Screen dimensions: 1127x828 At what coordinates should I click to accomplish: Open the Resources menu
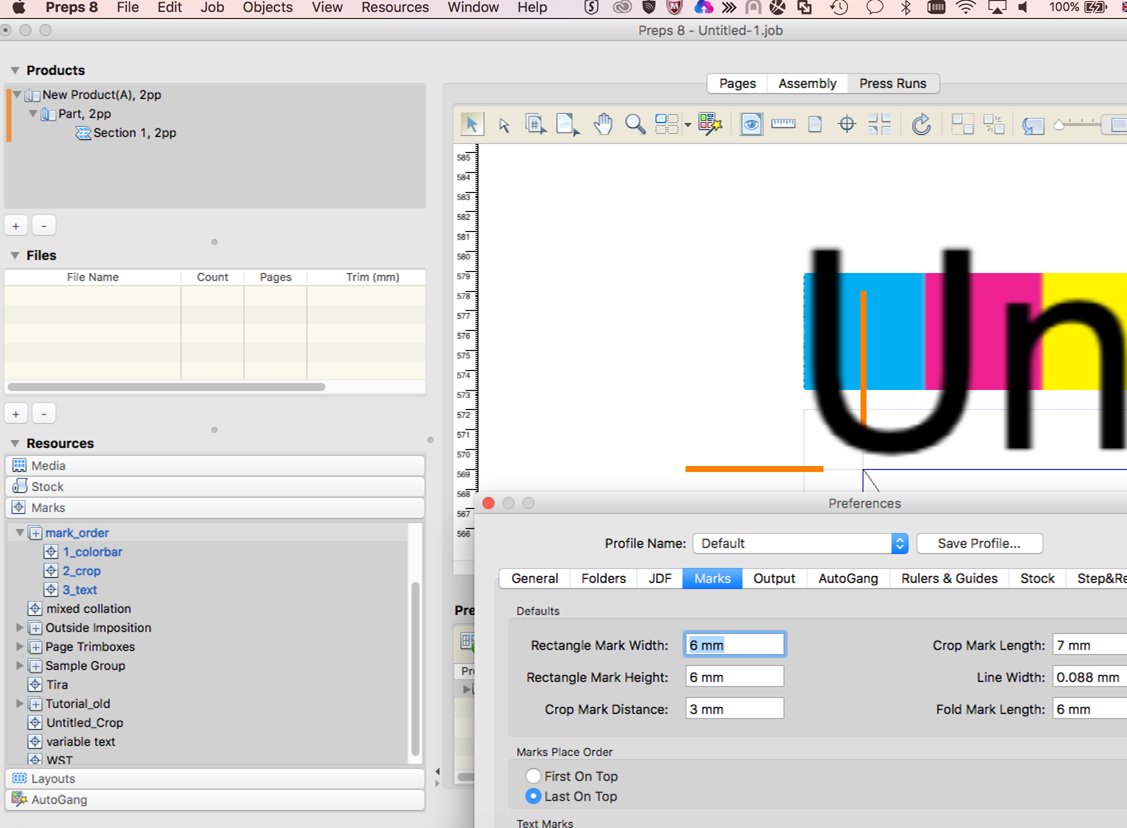coord(395,8)
